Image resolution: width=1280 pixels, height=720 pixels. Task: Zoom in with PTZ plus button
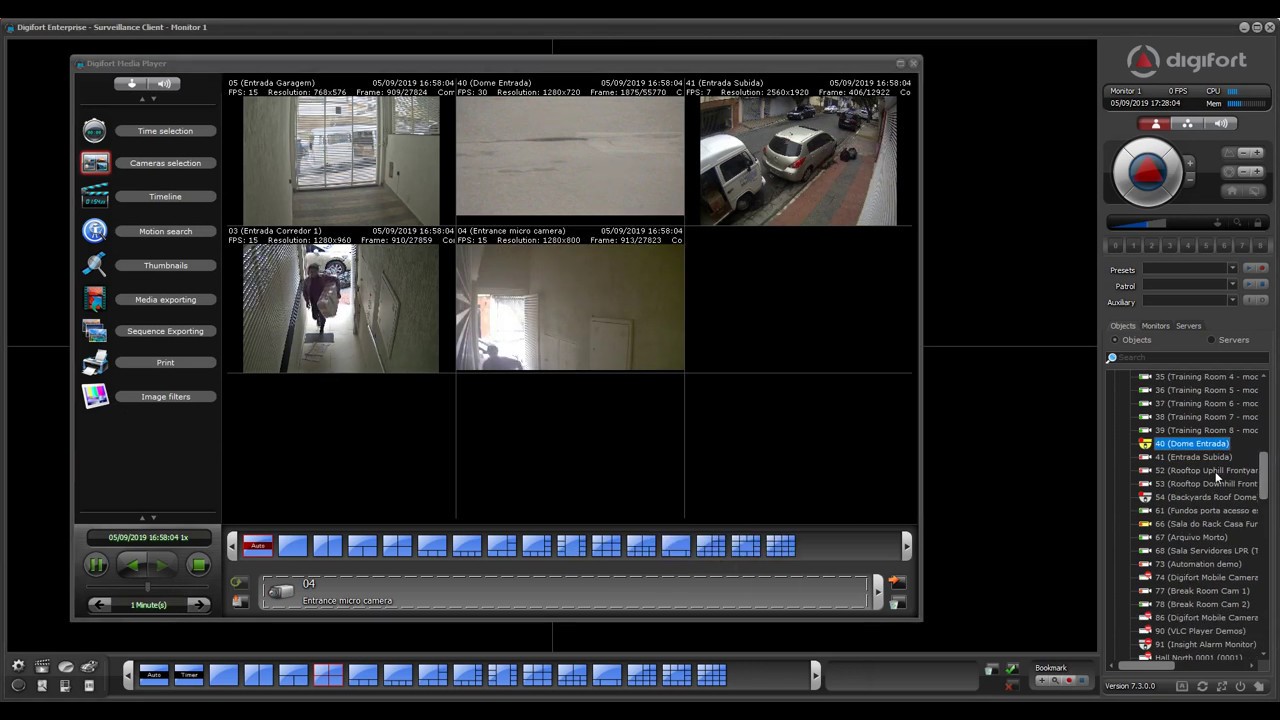1189,163
